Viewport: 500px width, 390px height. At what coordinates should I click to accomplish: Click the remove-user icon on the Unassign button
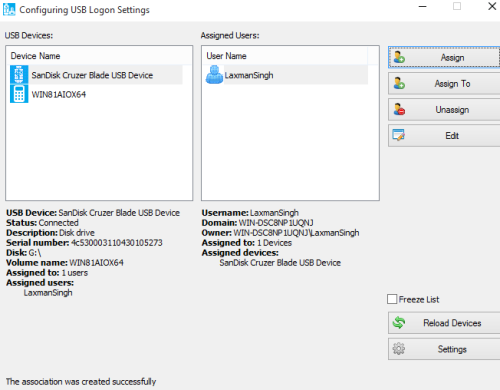pos(399,109)
